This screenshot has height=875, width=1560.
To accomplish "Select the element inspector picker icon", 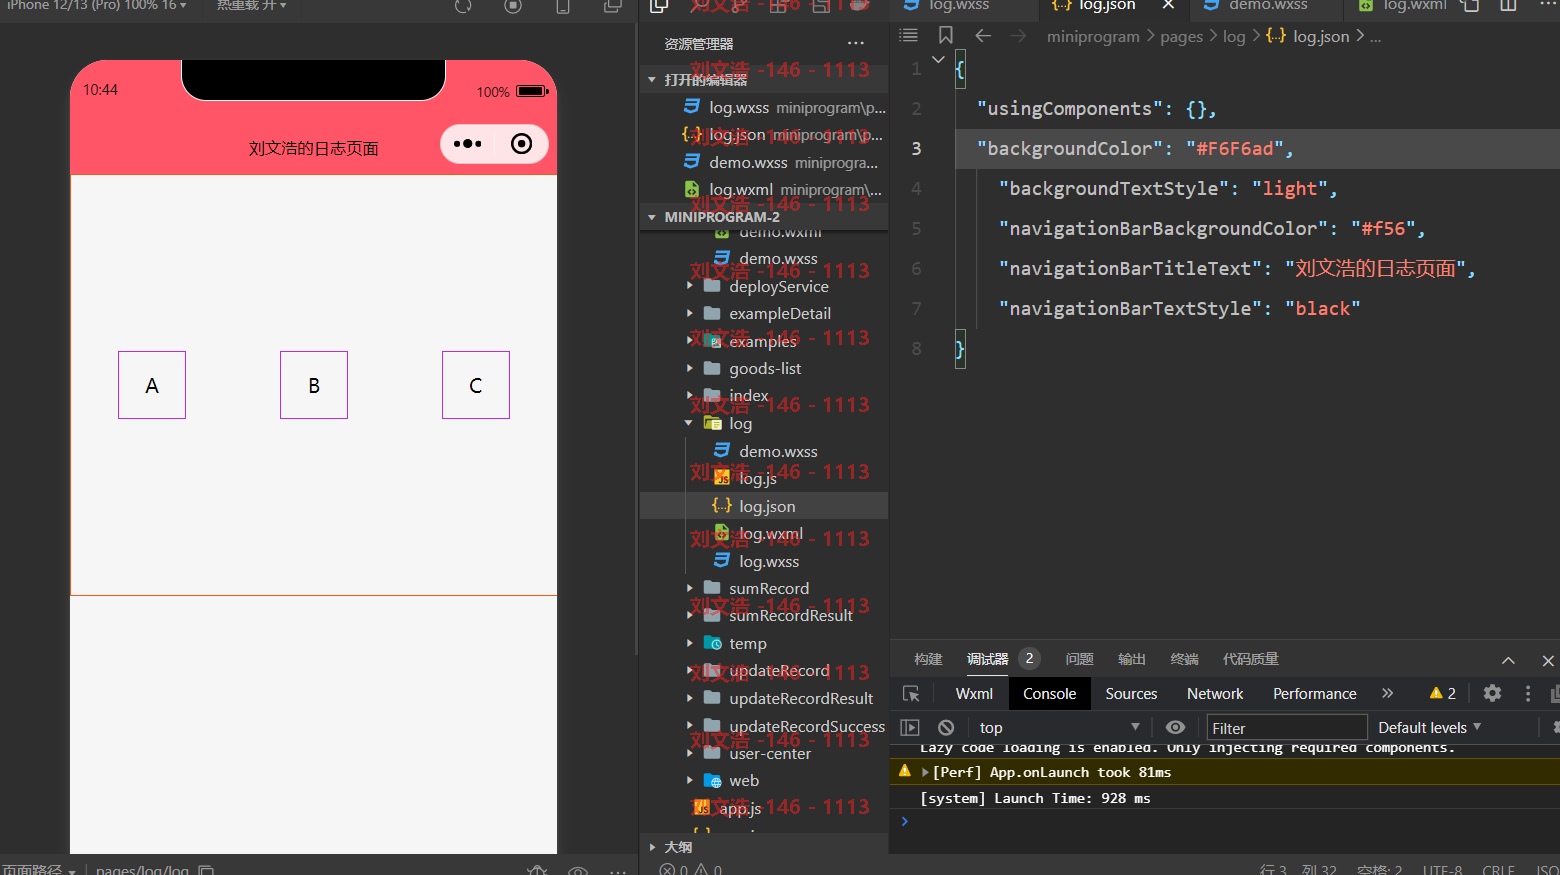I will pos(911,694).
